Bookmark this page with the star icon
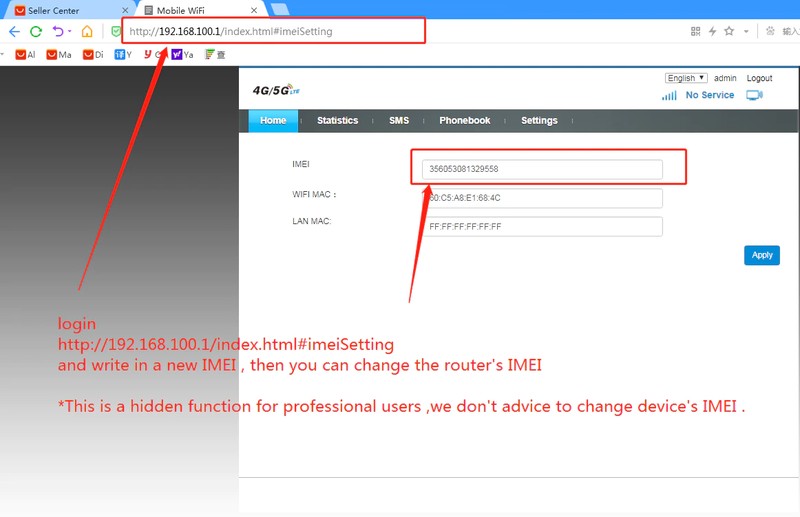Screen dimensions: 800x517 click(729, 32)
